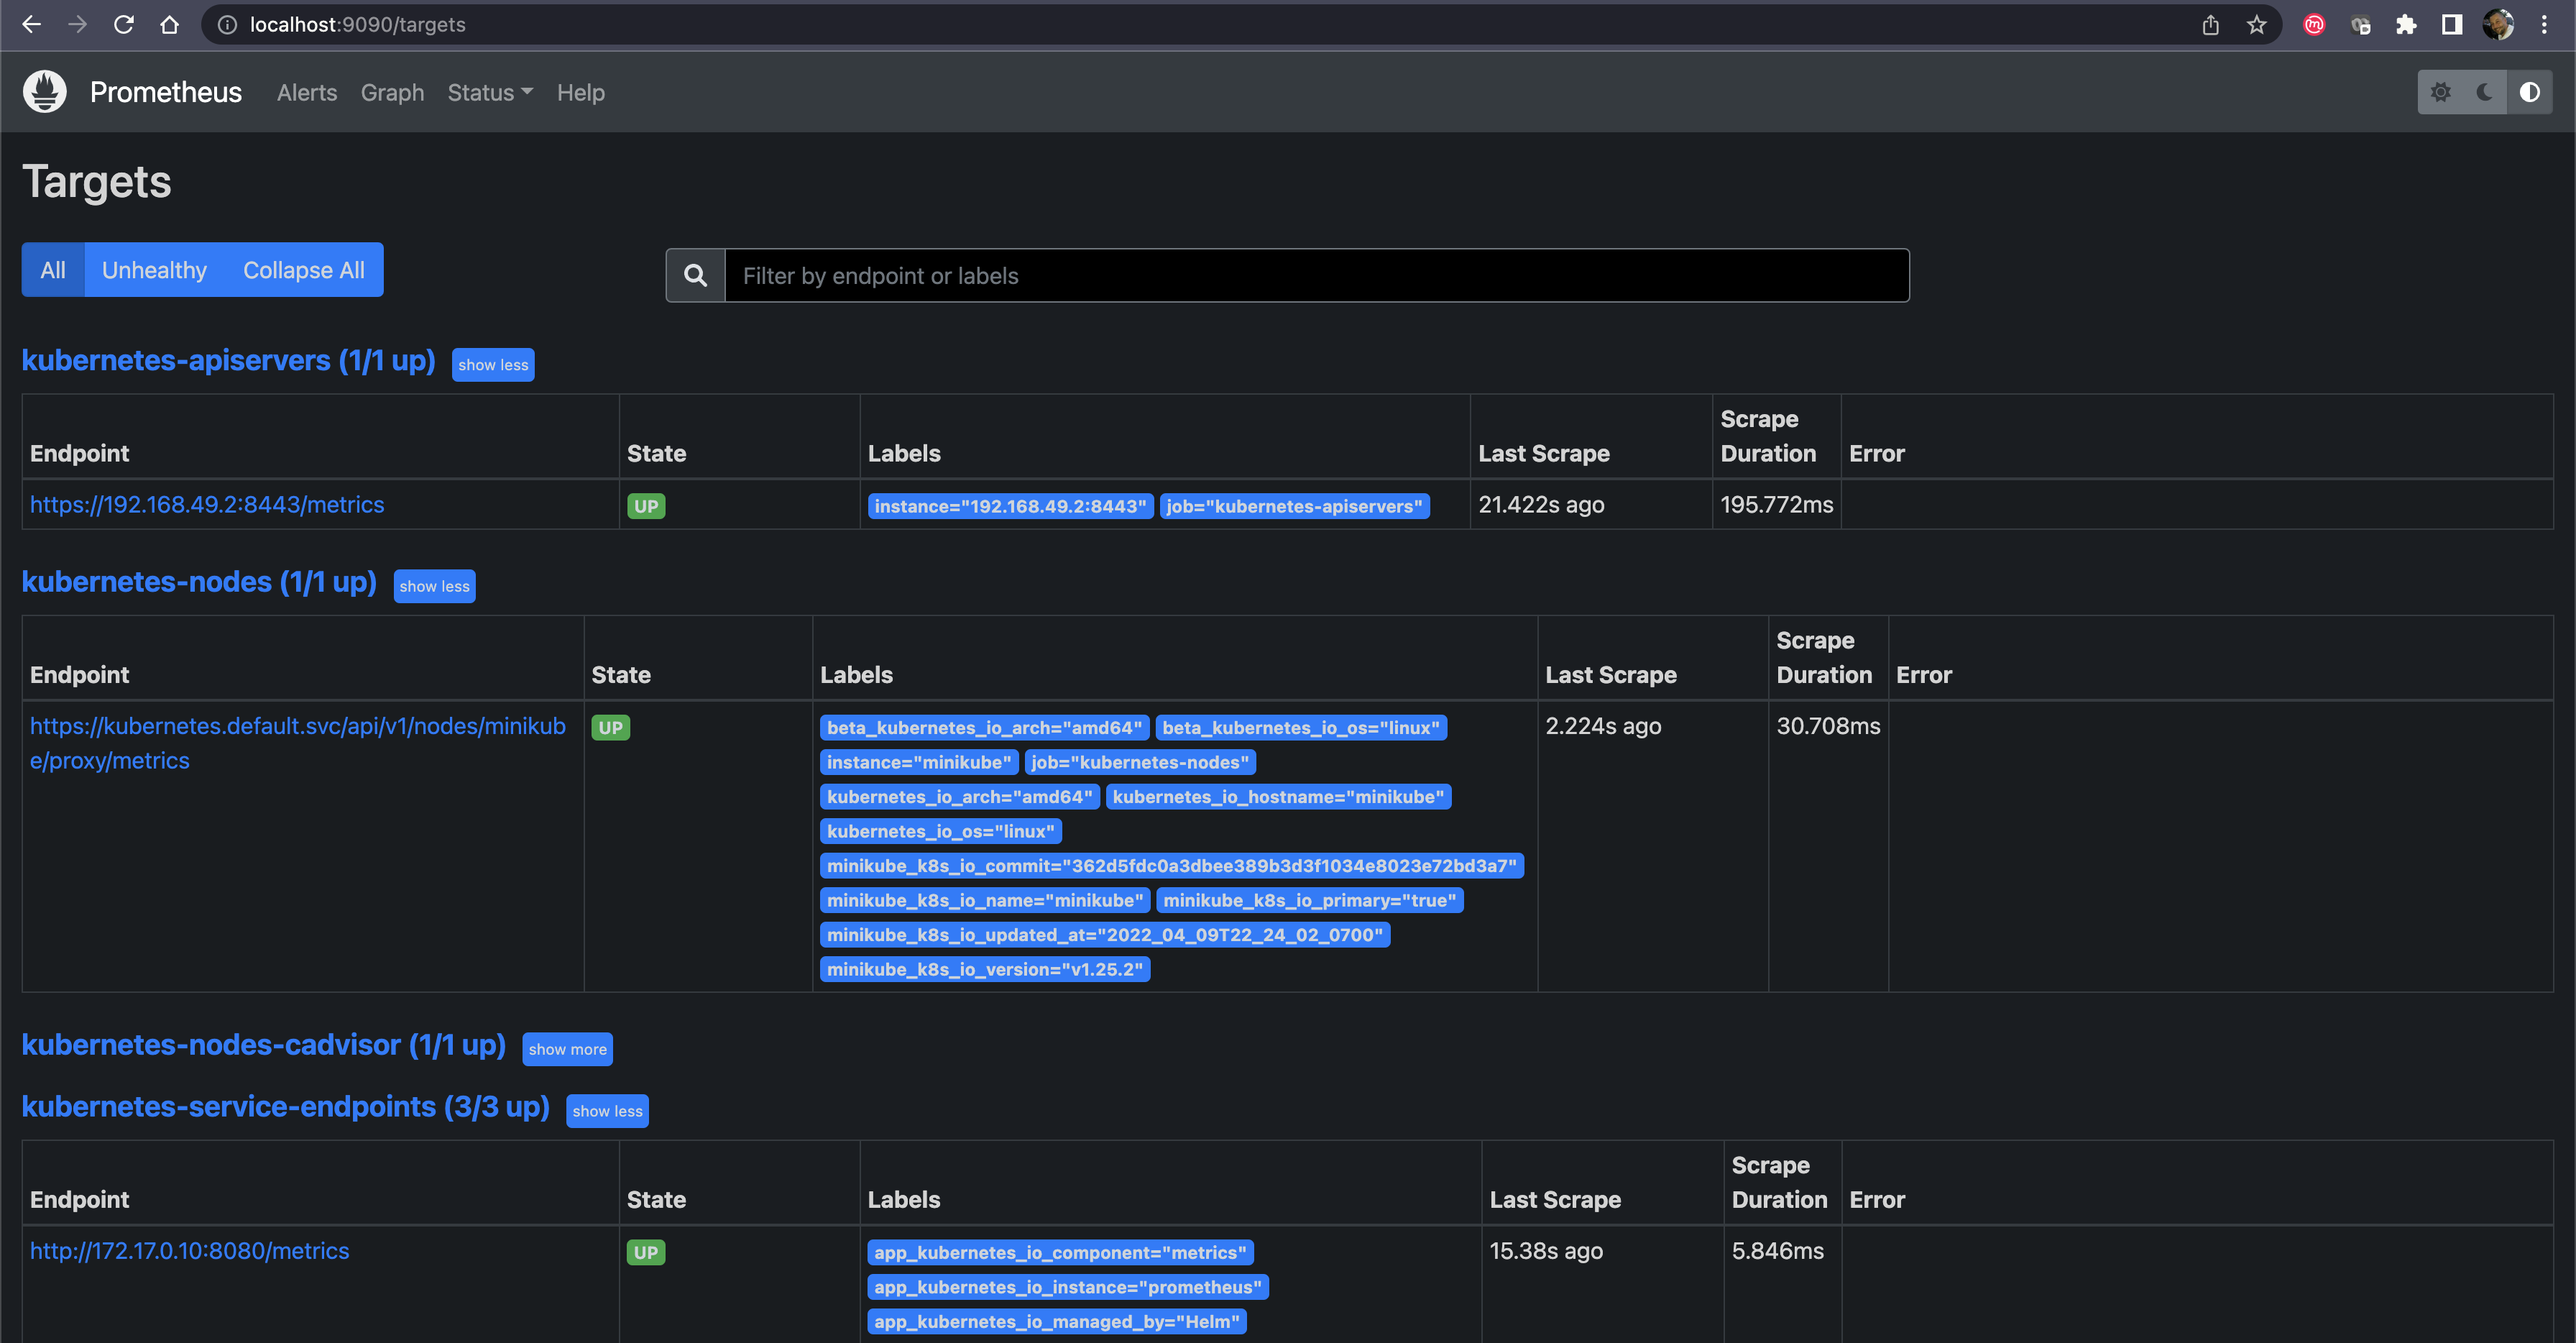Screen dimensions: 2576x1343
Task: Click the browser address bar URL
Action: pyautogui.click(x=357, y=25)
